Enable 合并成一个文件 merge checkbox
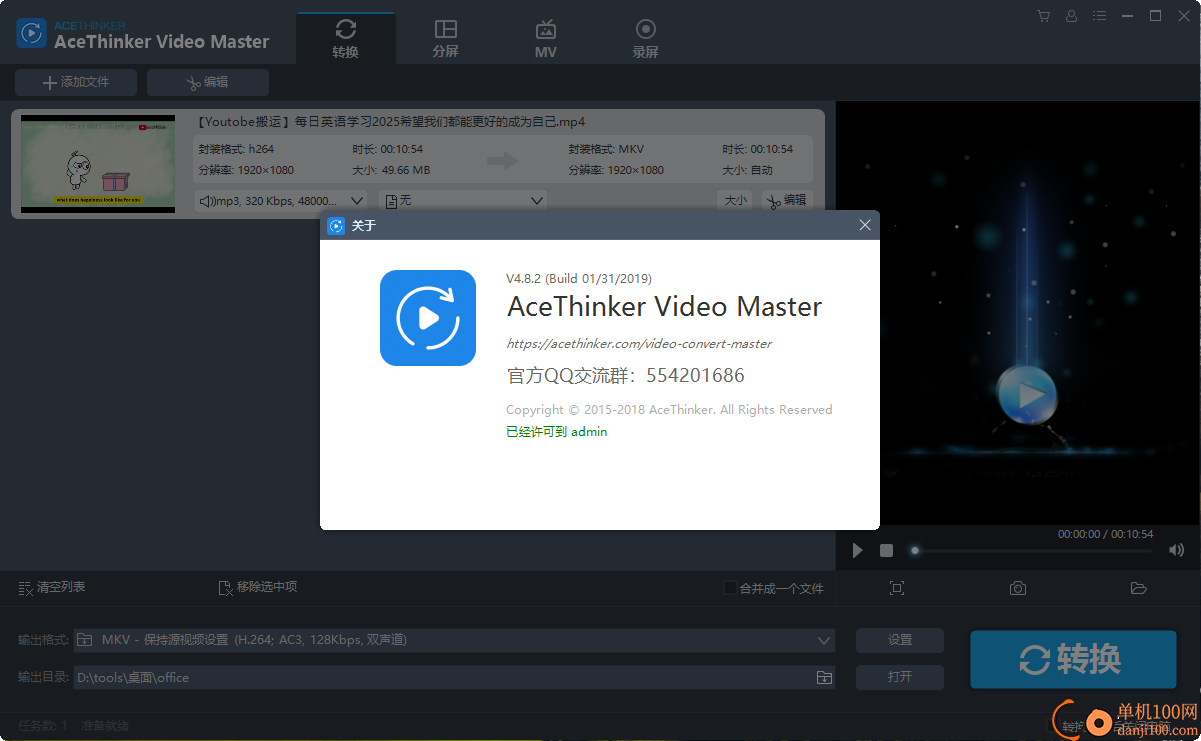The image size is (1201, 741). [x=730, y=588]
